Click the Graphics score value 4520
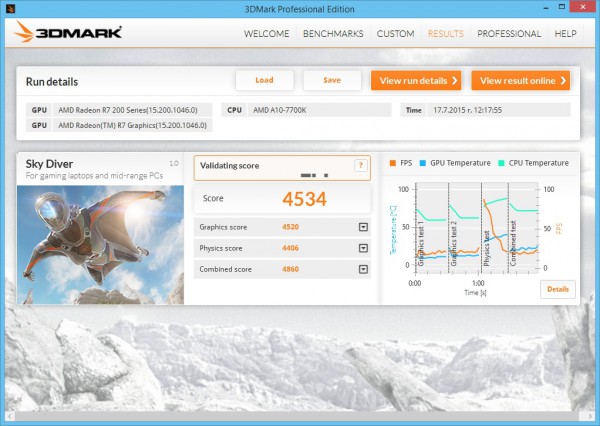This screenshot has height=426, width=600. pyautogui.click(x=290, y=227)
